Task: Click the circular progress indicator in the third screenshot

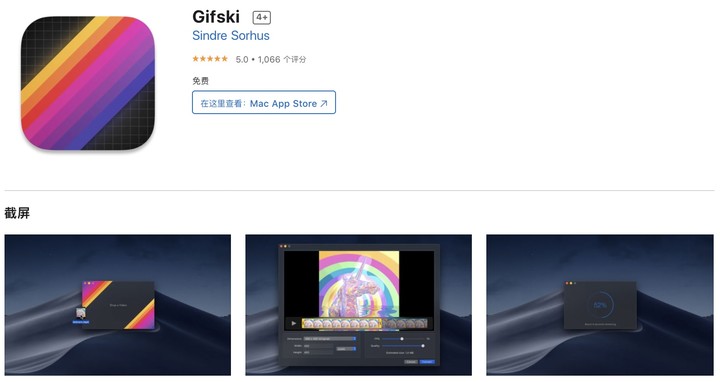Action: 600,304
